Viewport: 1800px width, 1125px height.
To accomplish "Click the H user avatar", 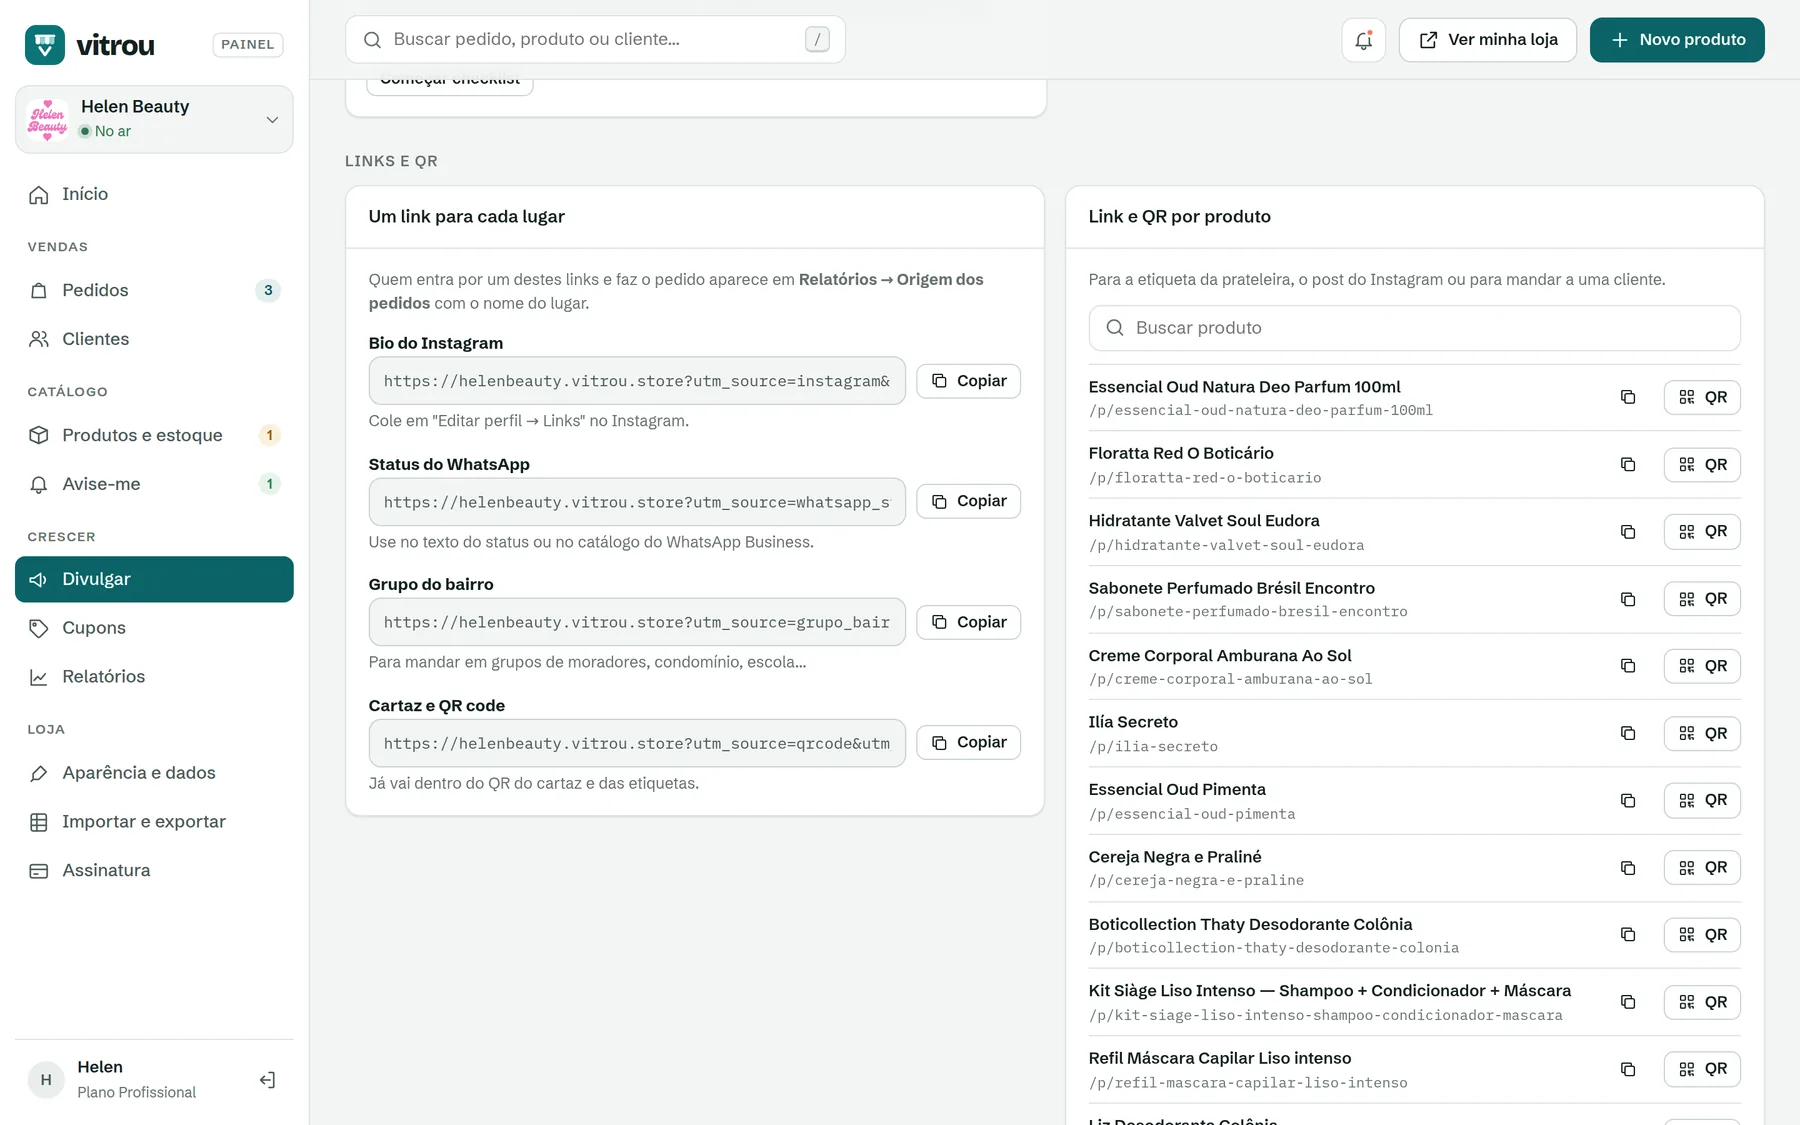I will coord(46,1080).
